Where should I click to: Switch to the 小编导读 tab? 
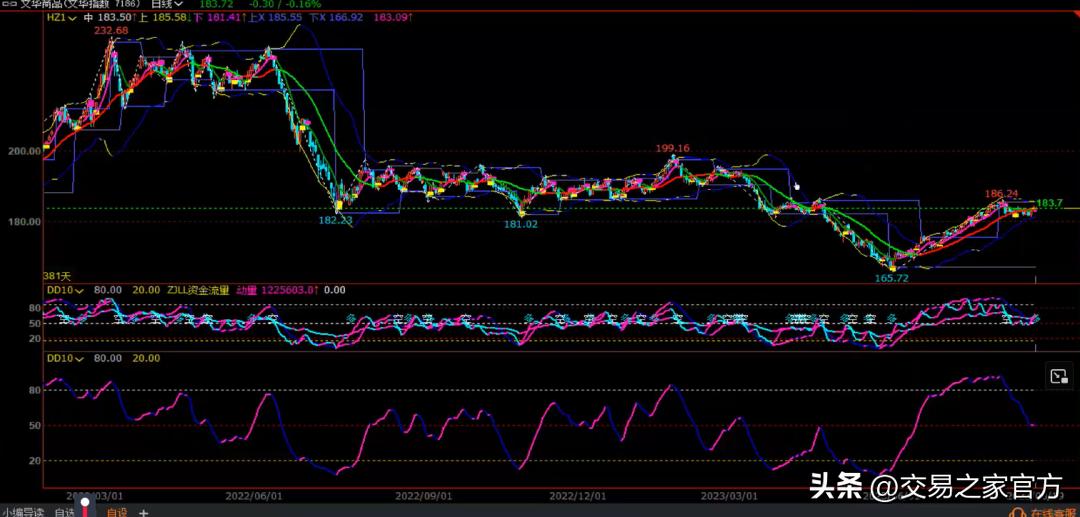point(23,513)
